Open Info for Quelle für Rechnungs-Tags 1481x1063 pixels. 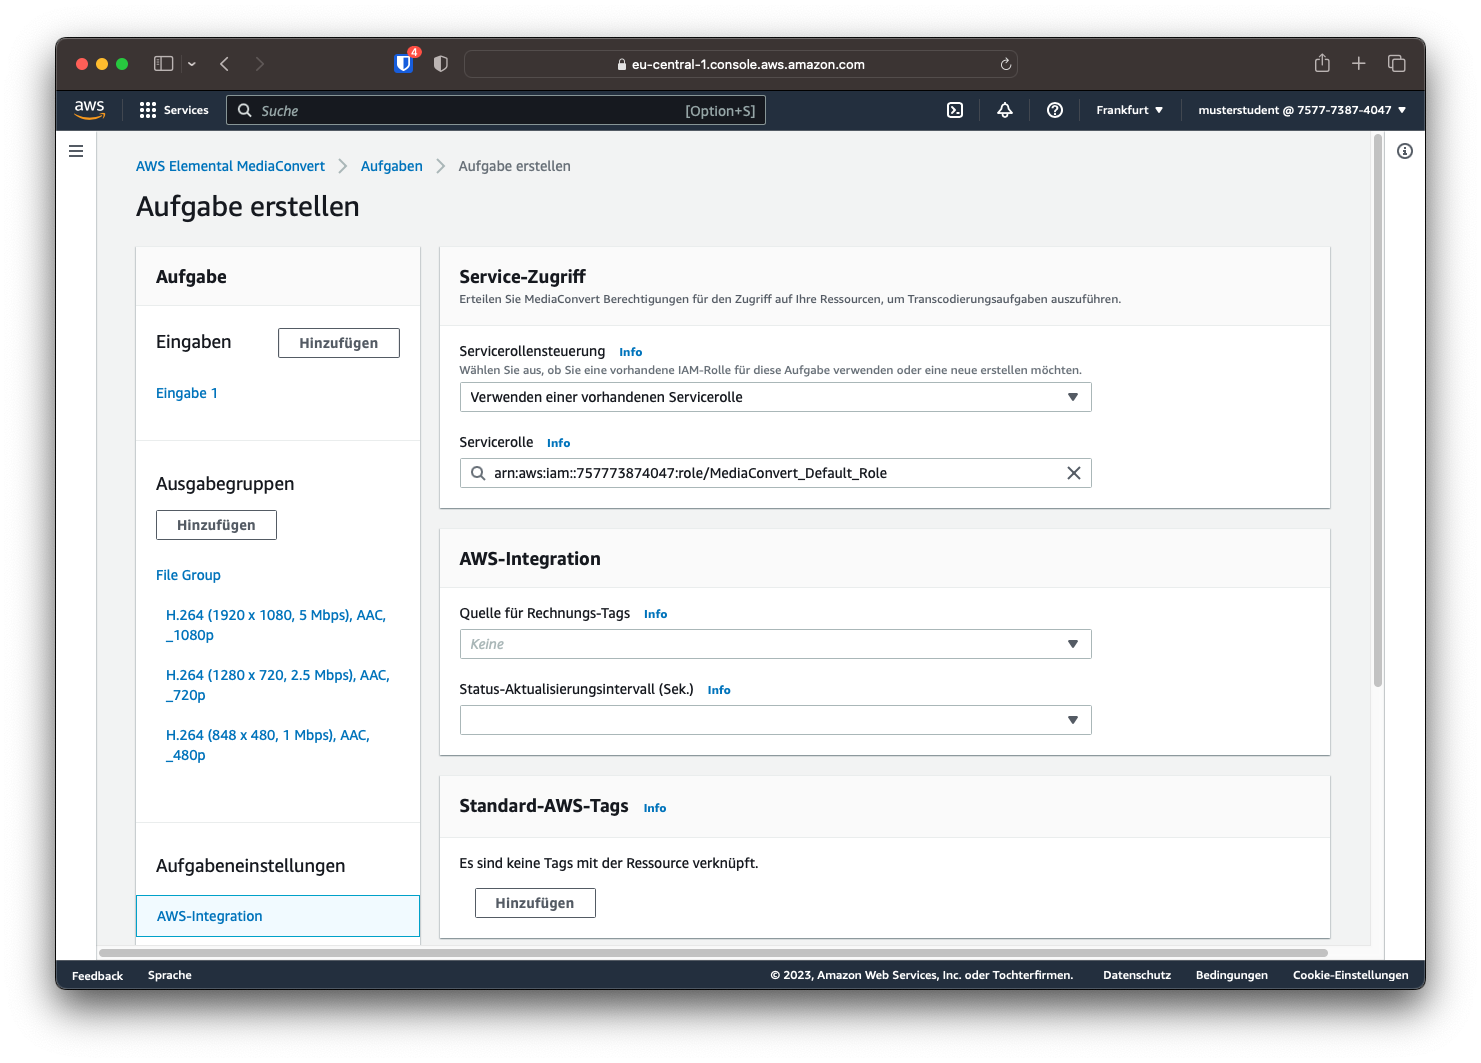656,614
